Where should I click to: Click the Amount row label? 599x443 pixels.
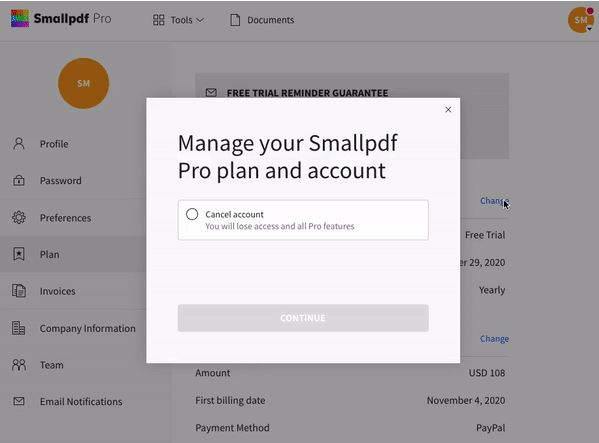point(213,373)
